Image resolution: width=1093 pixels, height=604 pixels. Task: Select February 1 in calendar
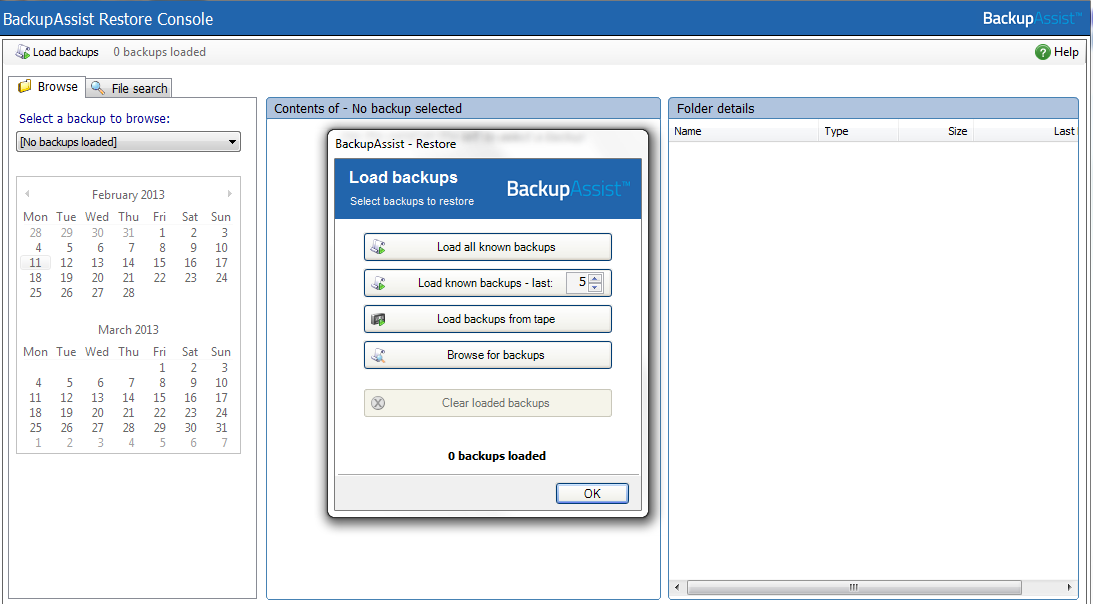coord(162,233)
